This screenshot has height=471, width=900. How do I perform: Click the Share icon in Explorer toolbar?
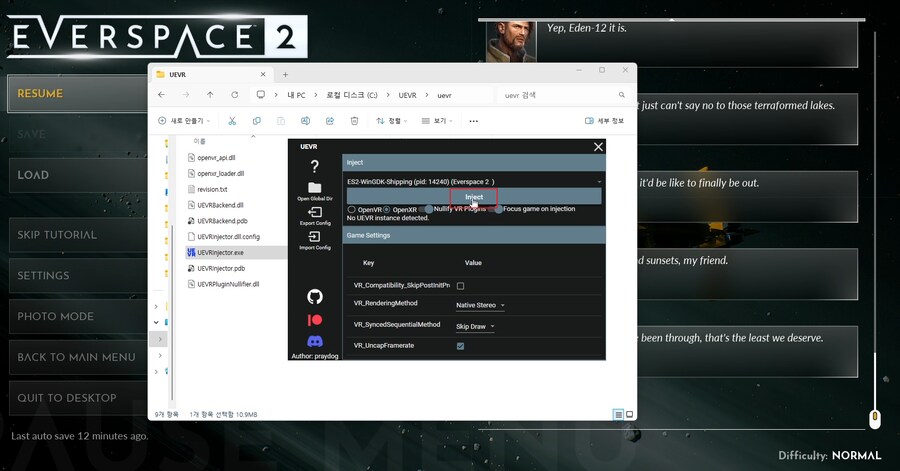pyautogui.click(x=329, y=120)
